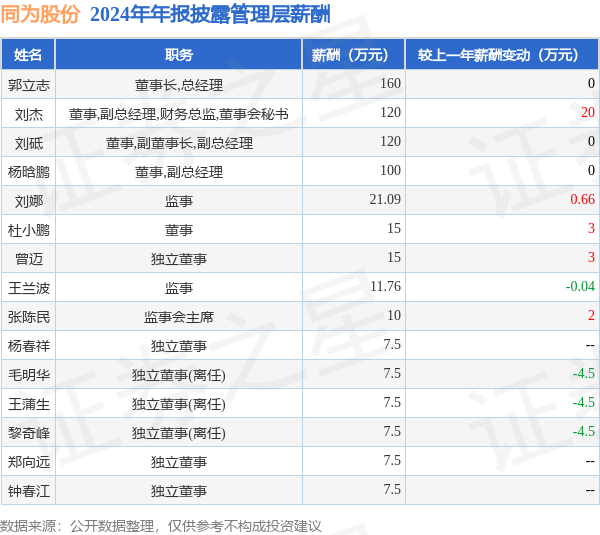Click 杨春祥's salary value 7.5
The image size is (600, 535).
(392, 344)
